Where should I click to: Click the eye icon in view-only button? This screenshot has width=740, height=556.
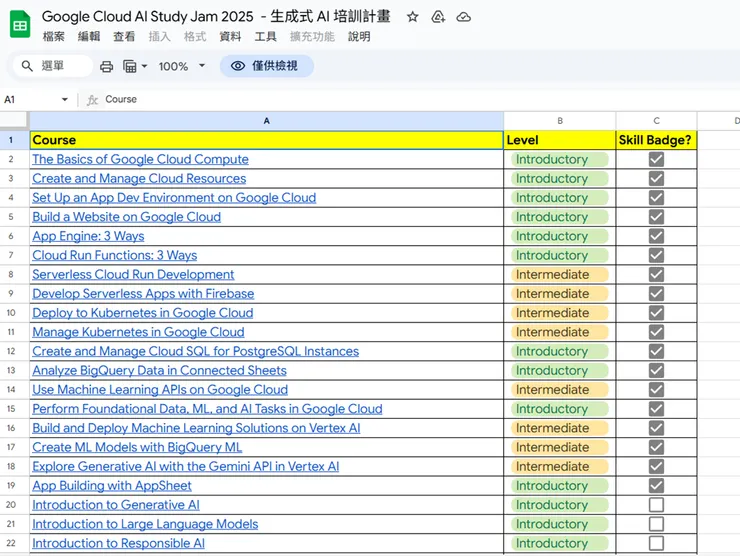tap(238, 66)
